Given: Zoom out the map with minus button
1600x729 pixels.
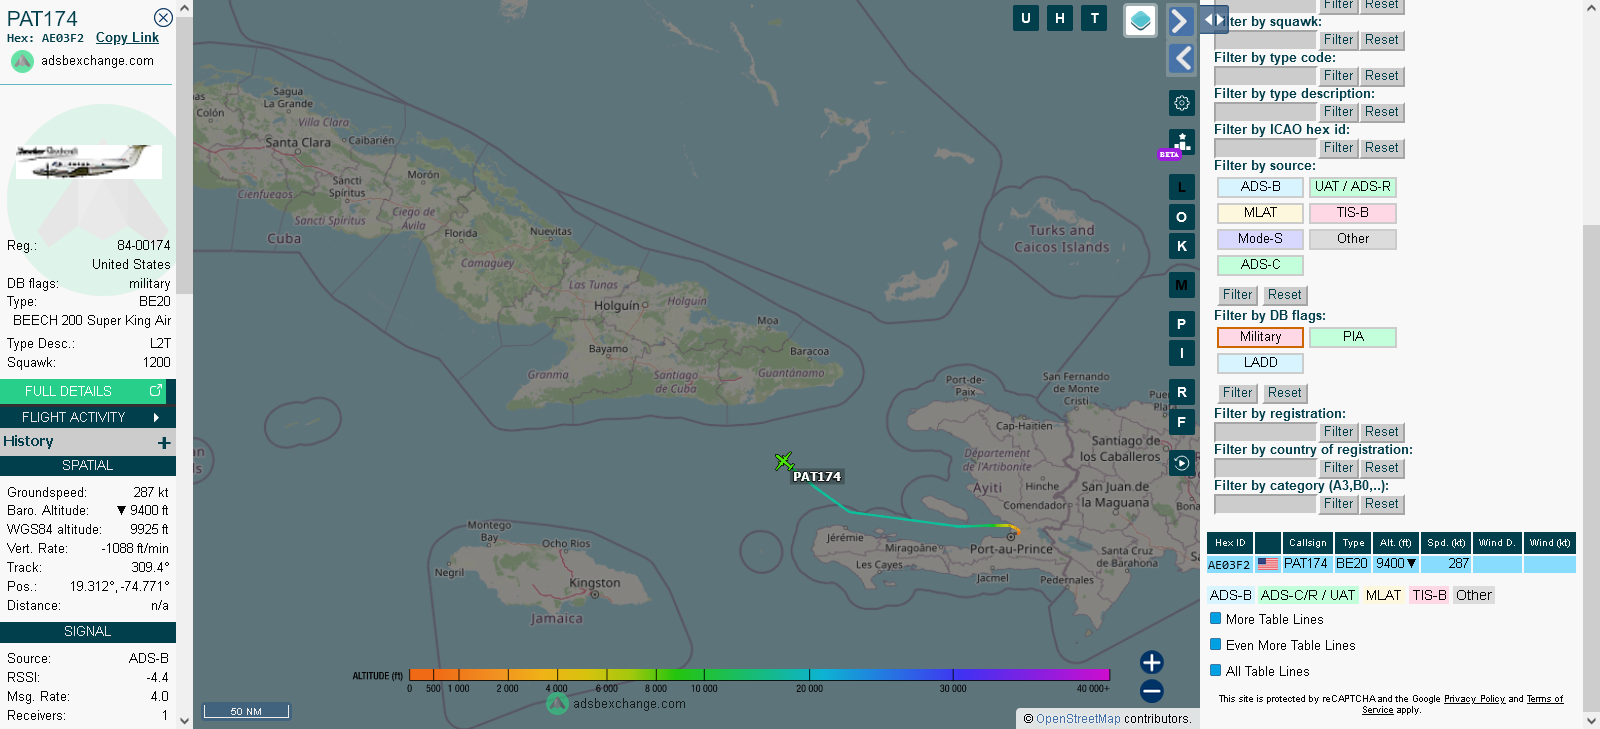Looking at the screenshot, I should [1152, 691].
